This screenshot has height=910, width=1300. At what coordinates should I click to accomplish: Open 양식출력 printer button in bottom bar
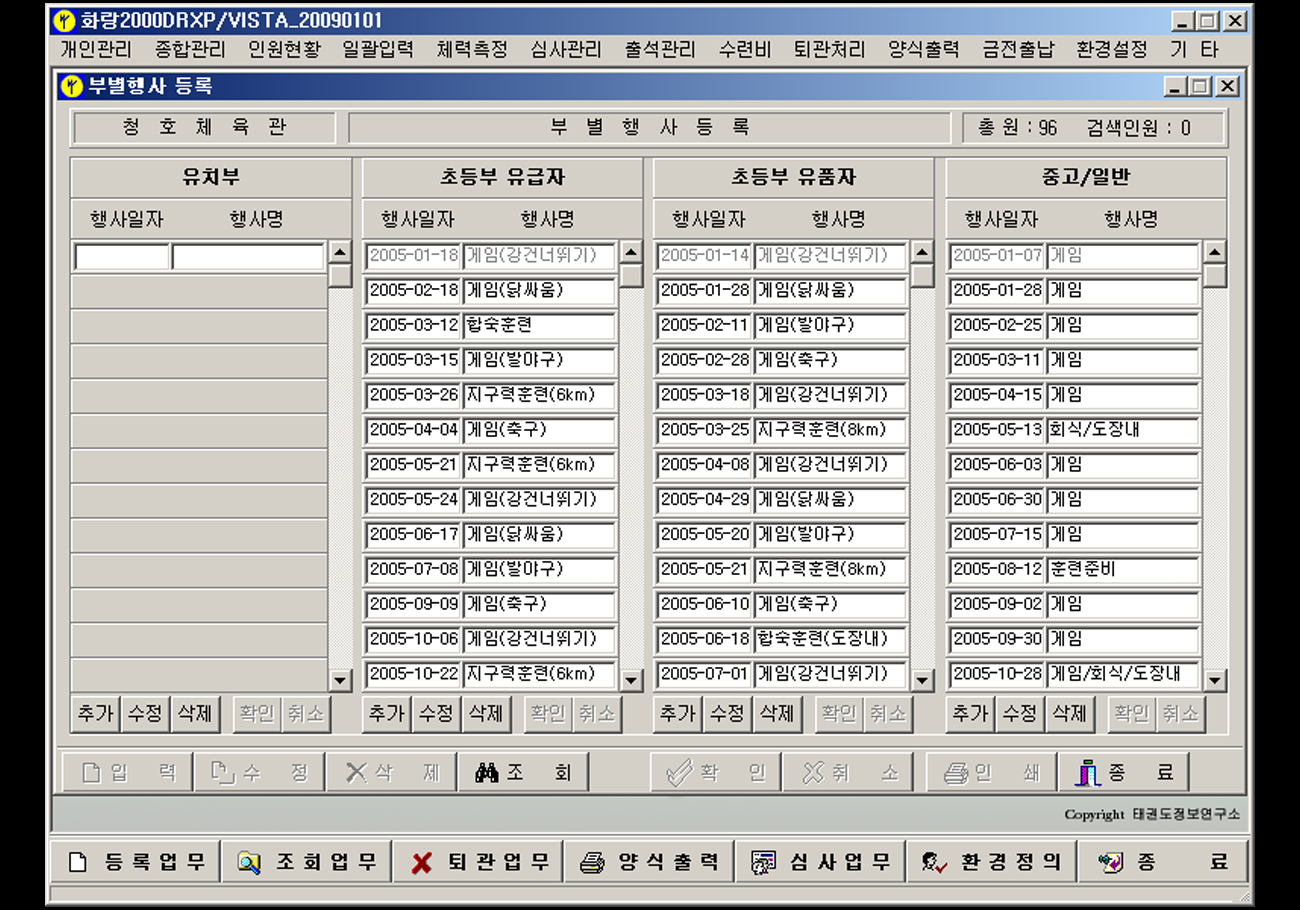pos(650,862)
